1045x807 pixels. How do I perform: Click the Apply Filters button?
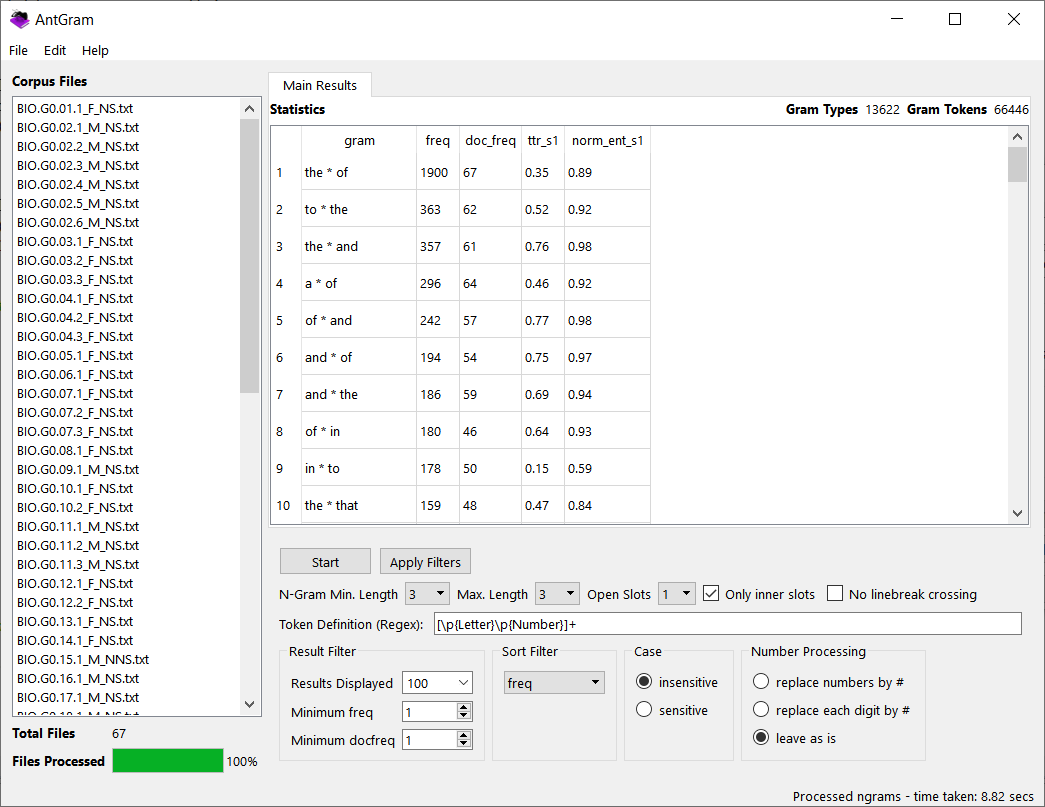pyautogui.click(x=425, y=562)
